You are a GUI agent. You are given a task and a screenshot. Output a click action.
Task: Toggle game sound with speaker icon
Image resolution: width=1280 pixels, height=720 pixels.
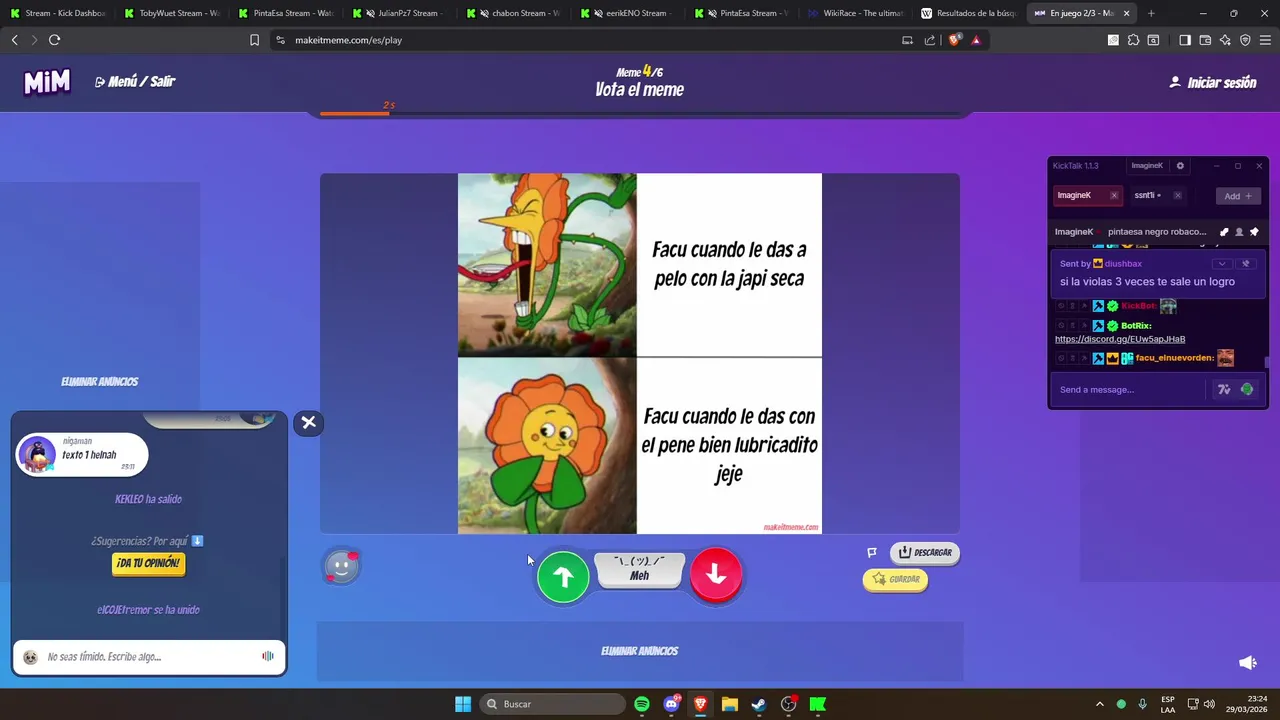point(1247,663)
